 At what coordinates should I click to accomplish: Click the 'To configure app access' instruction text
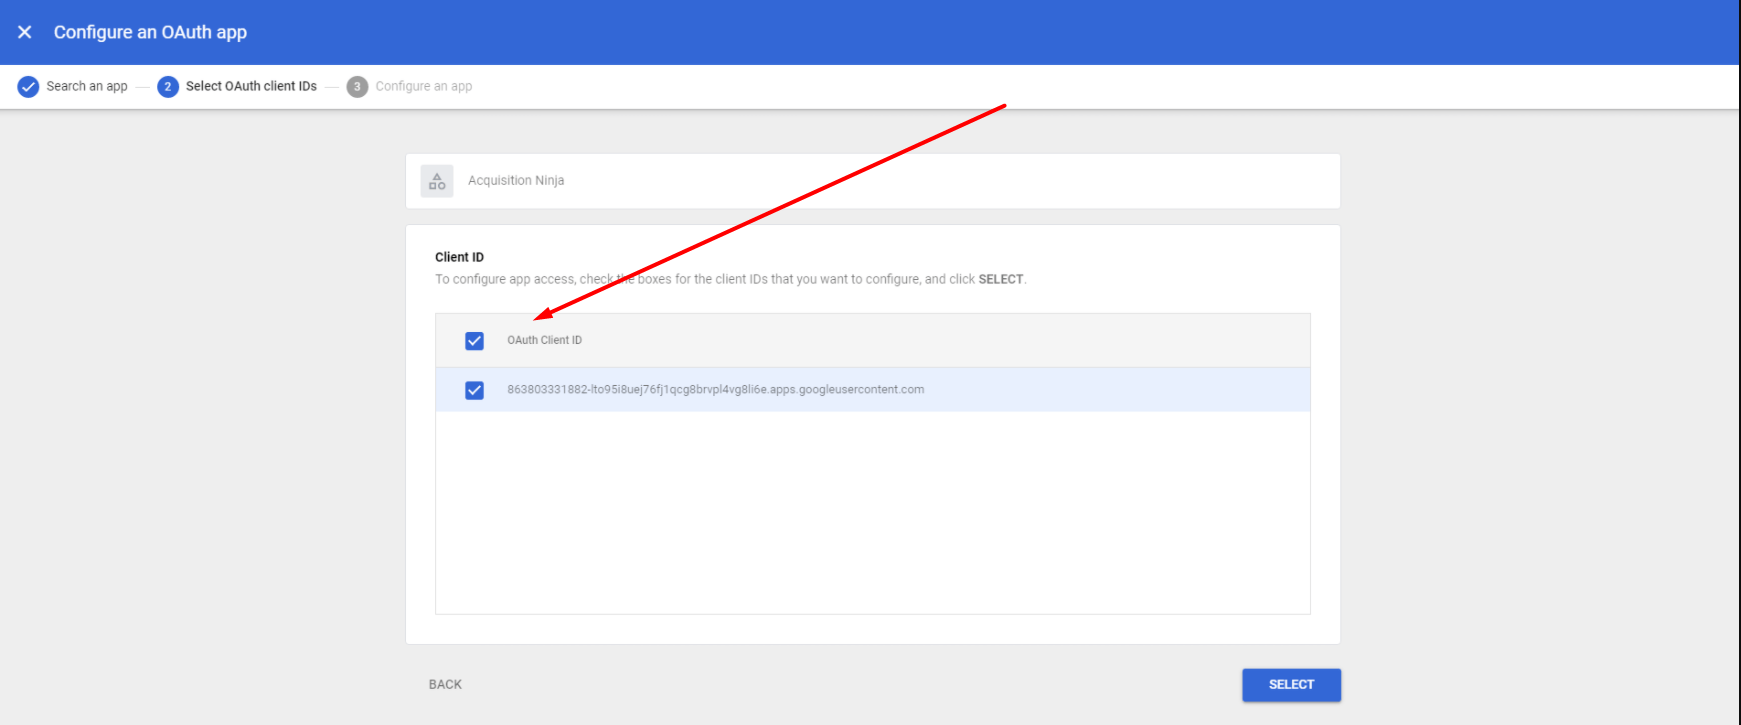[731, 279]
